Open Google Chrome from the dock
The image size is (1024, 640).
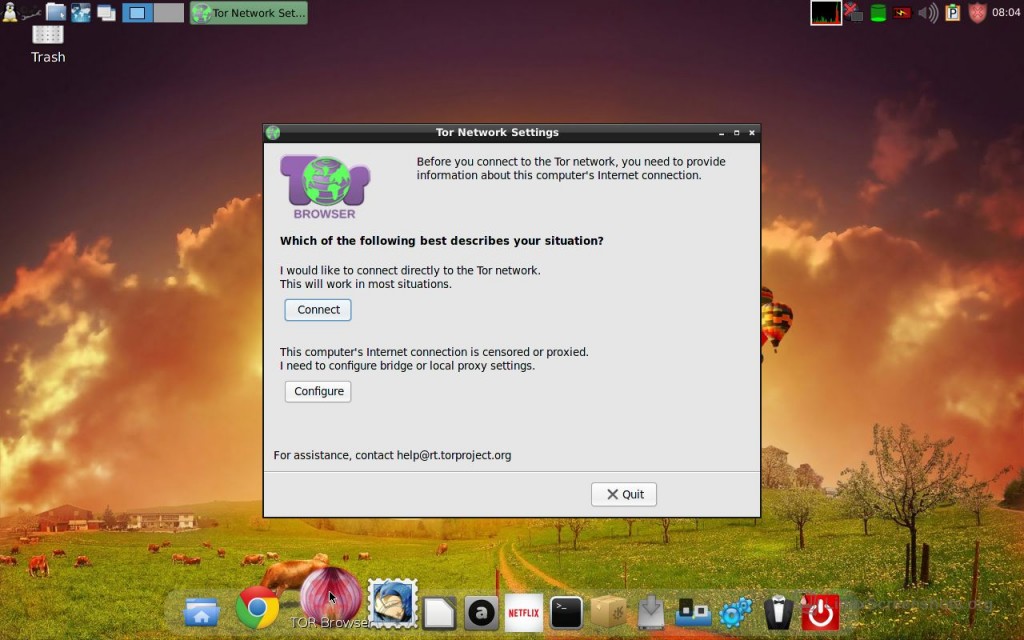(257, 608)
